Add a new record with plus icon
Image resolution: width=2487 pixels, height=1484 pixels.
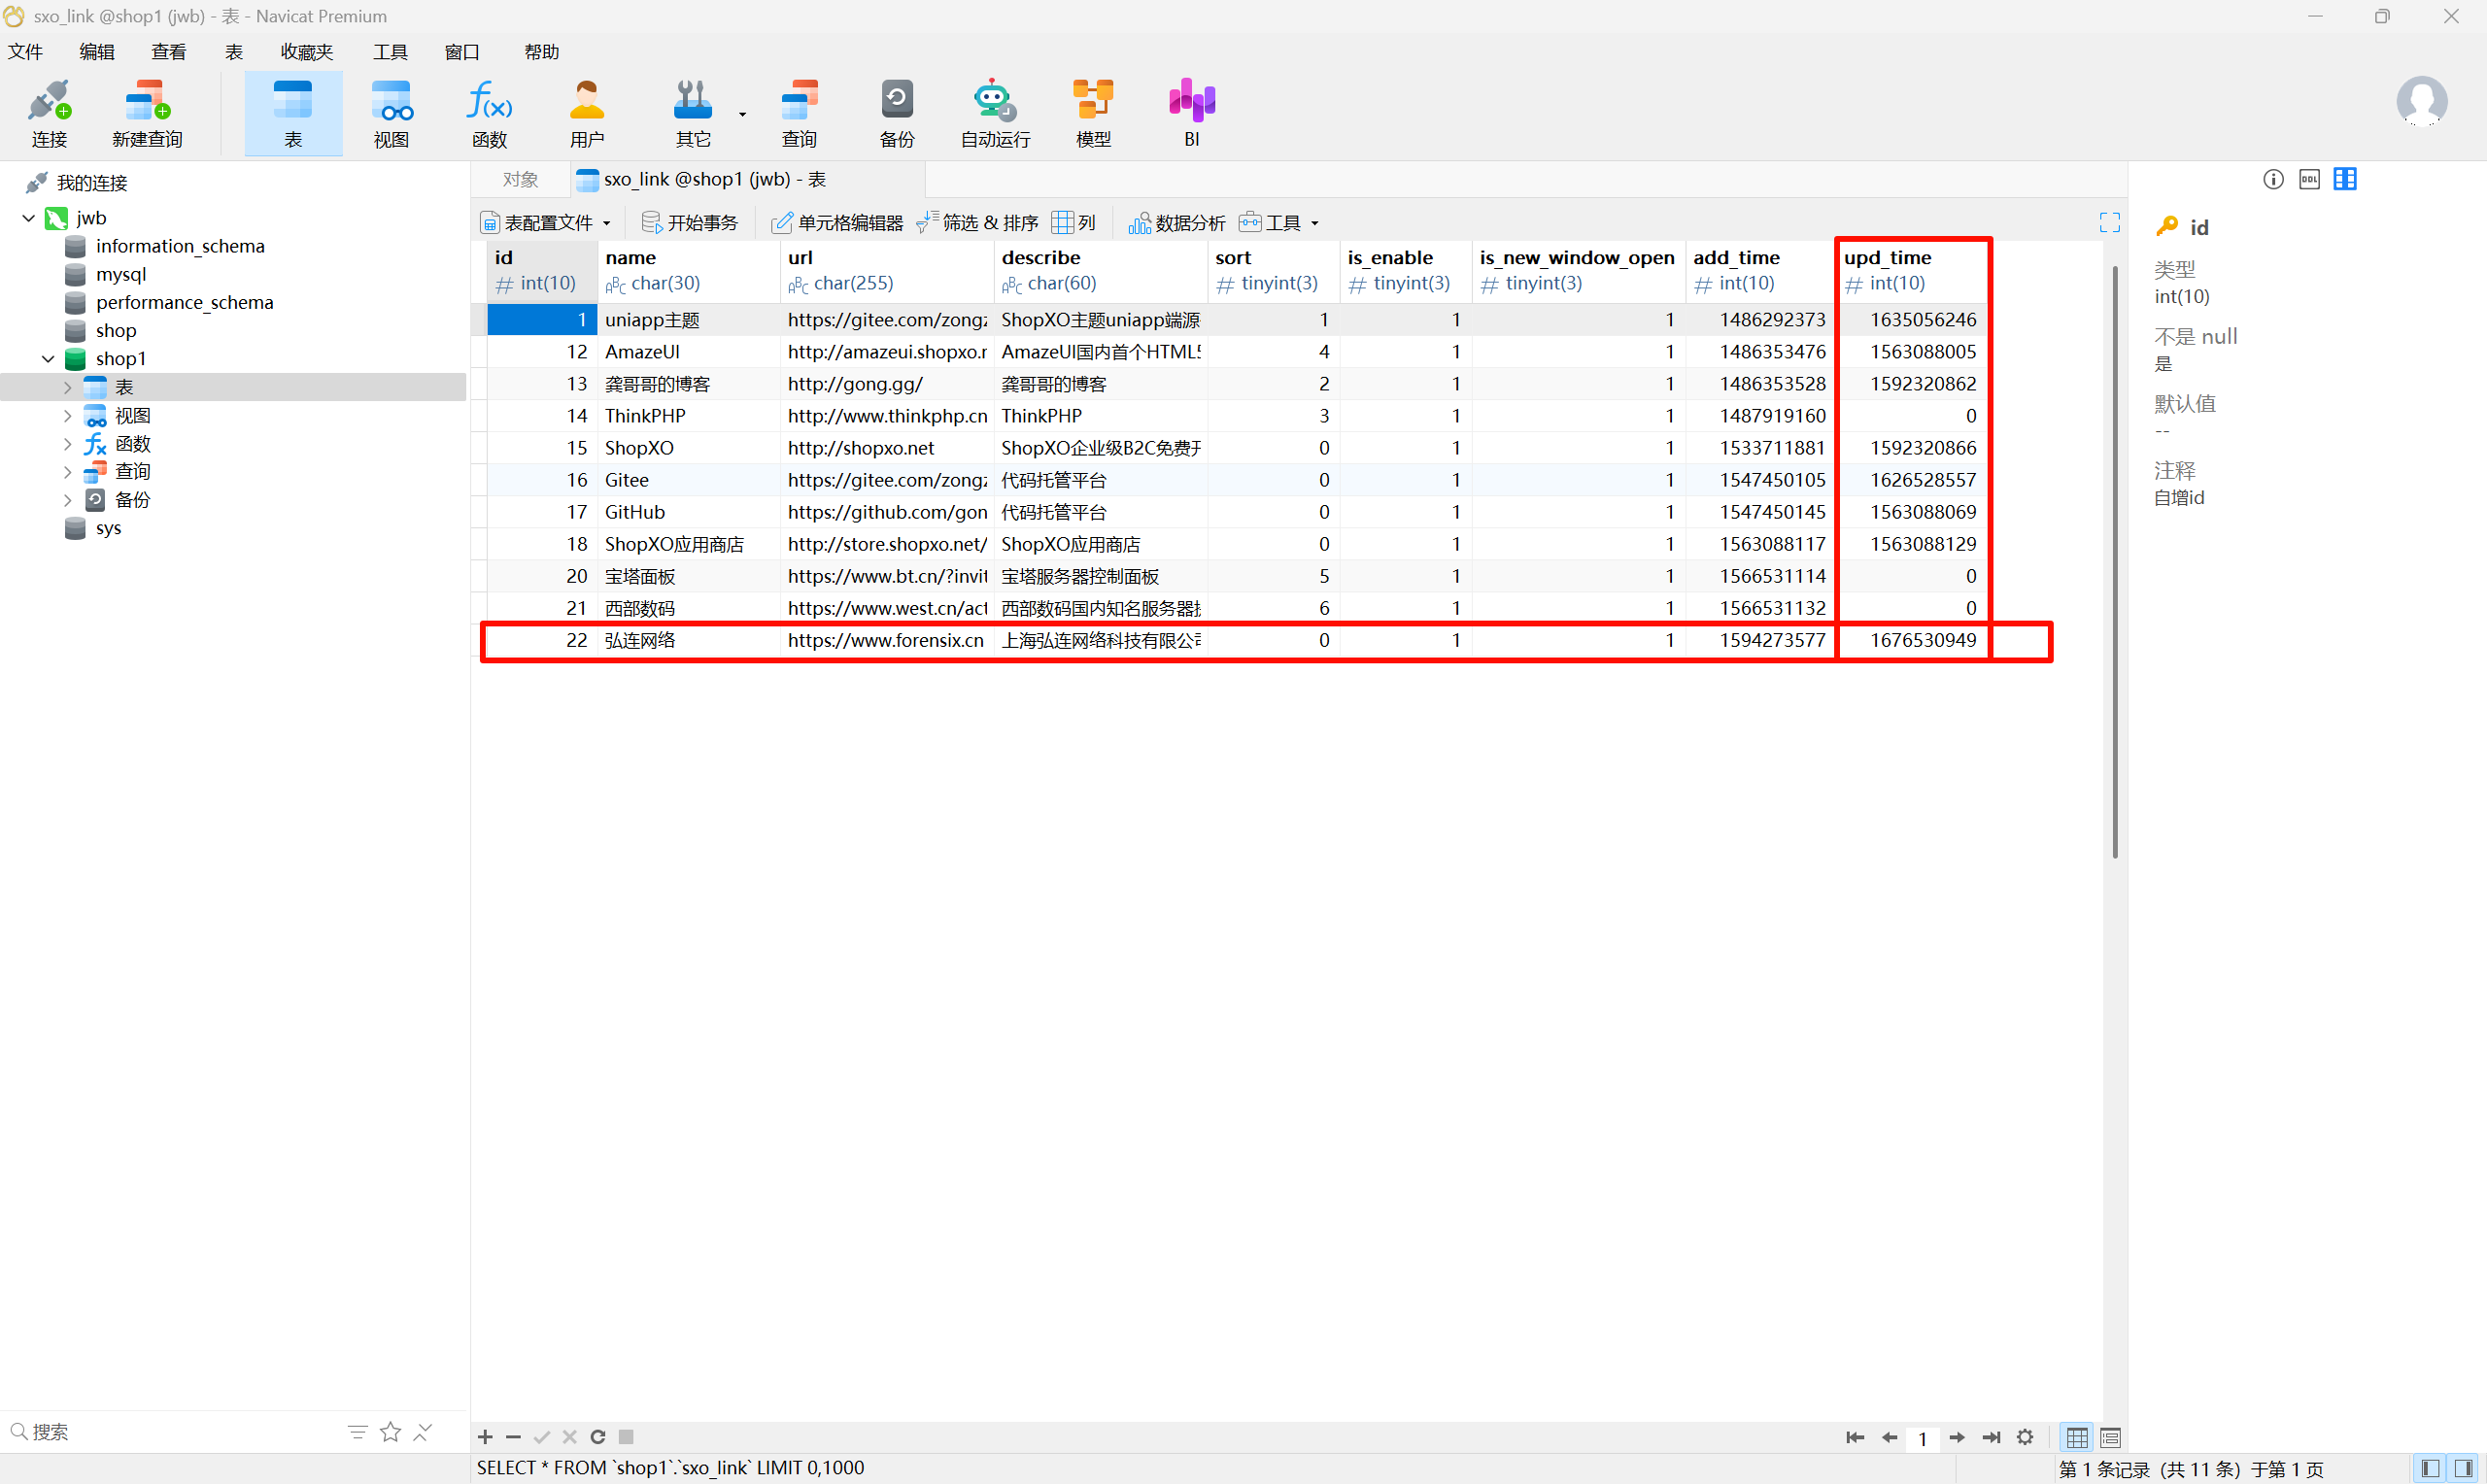coord(485,1437)
